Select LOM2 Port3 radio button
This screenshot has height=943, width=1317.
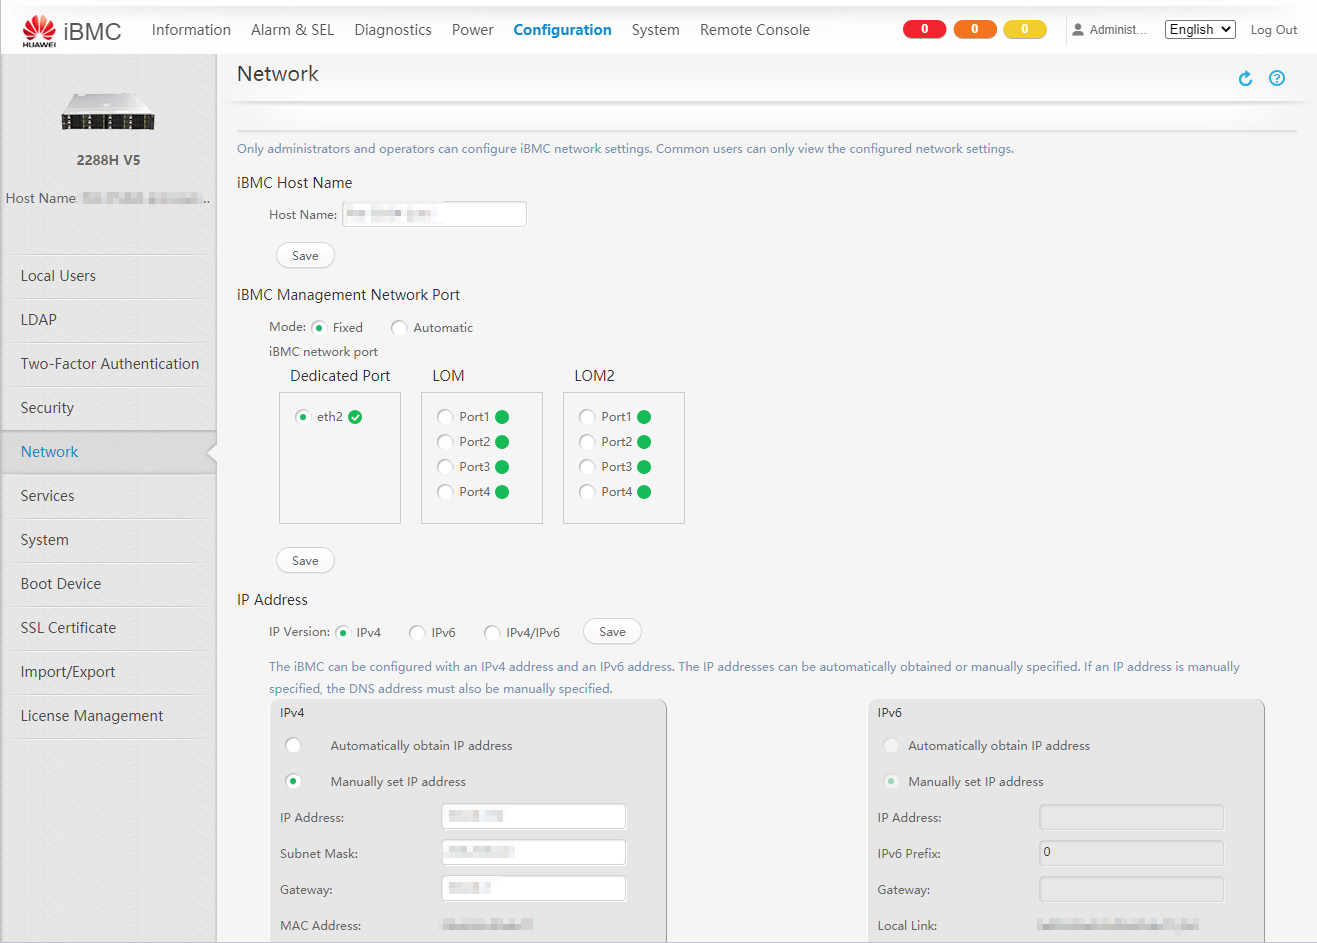coord(587,467)
